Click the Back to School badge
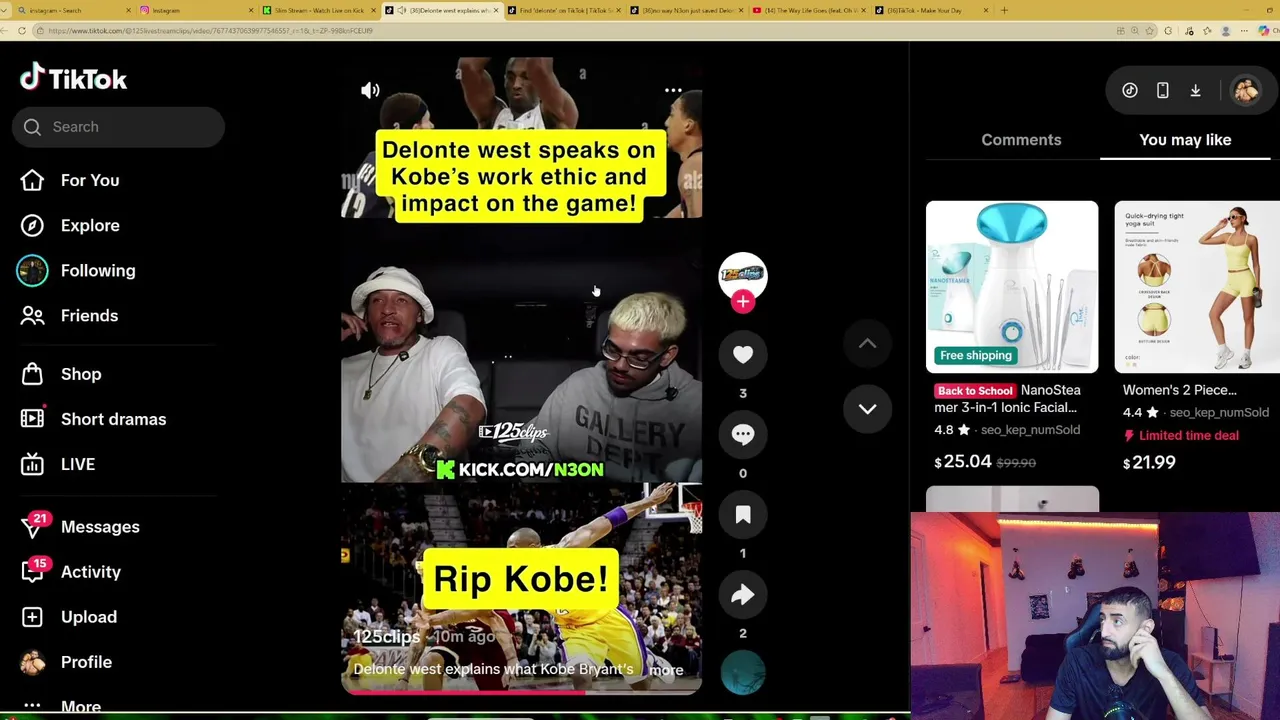1280x720 pixels. [975, 391]
